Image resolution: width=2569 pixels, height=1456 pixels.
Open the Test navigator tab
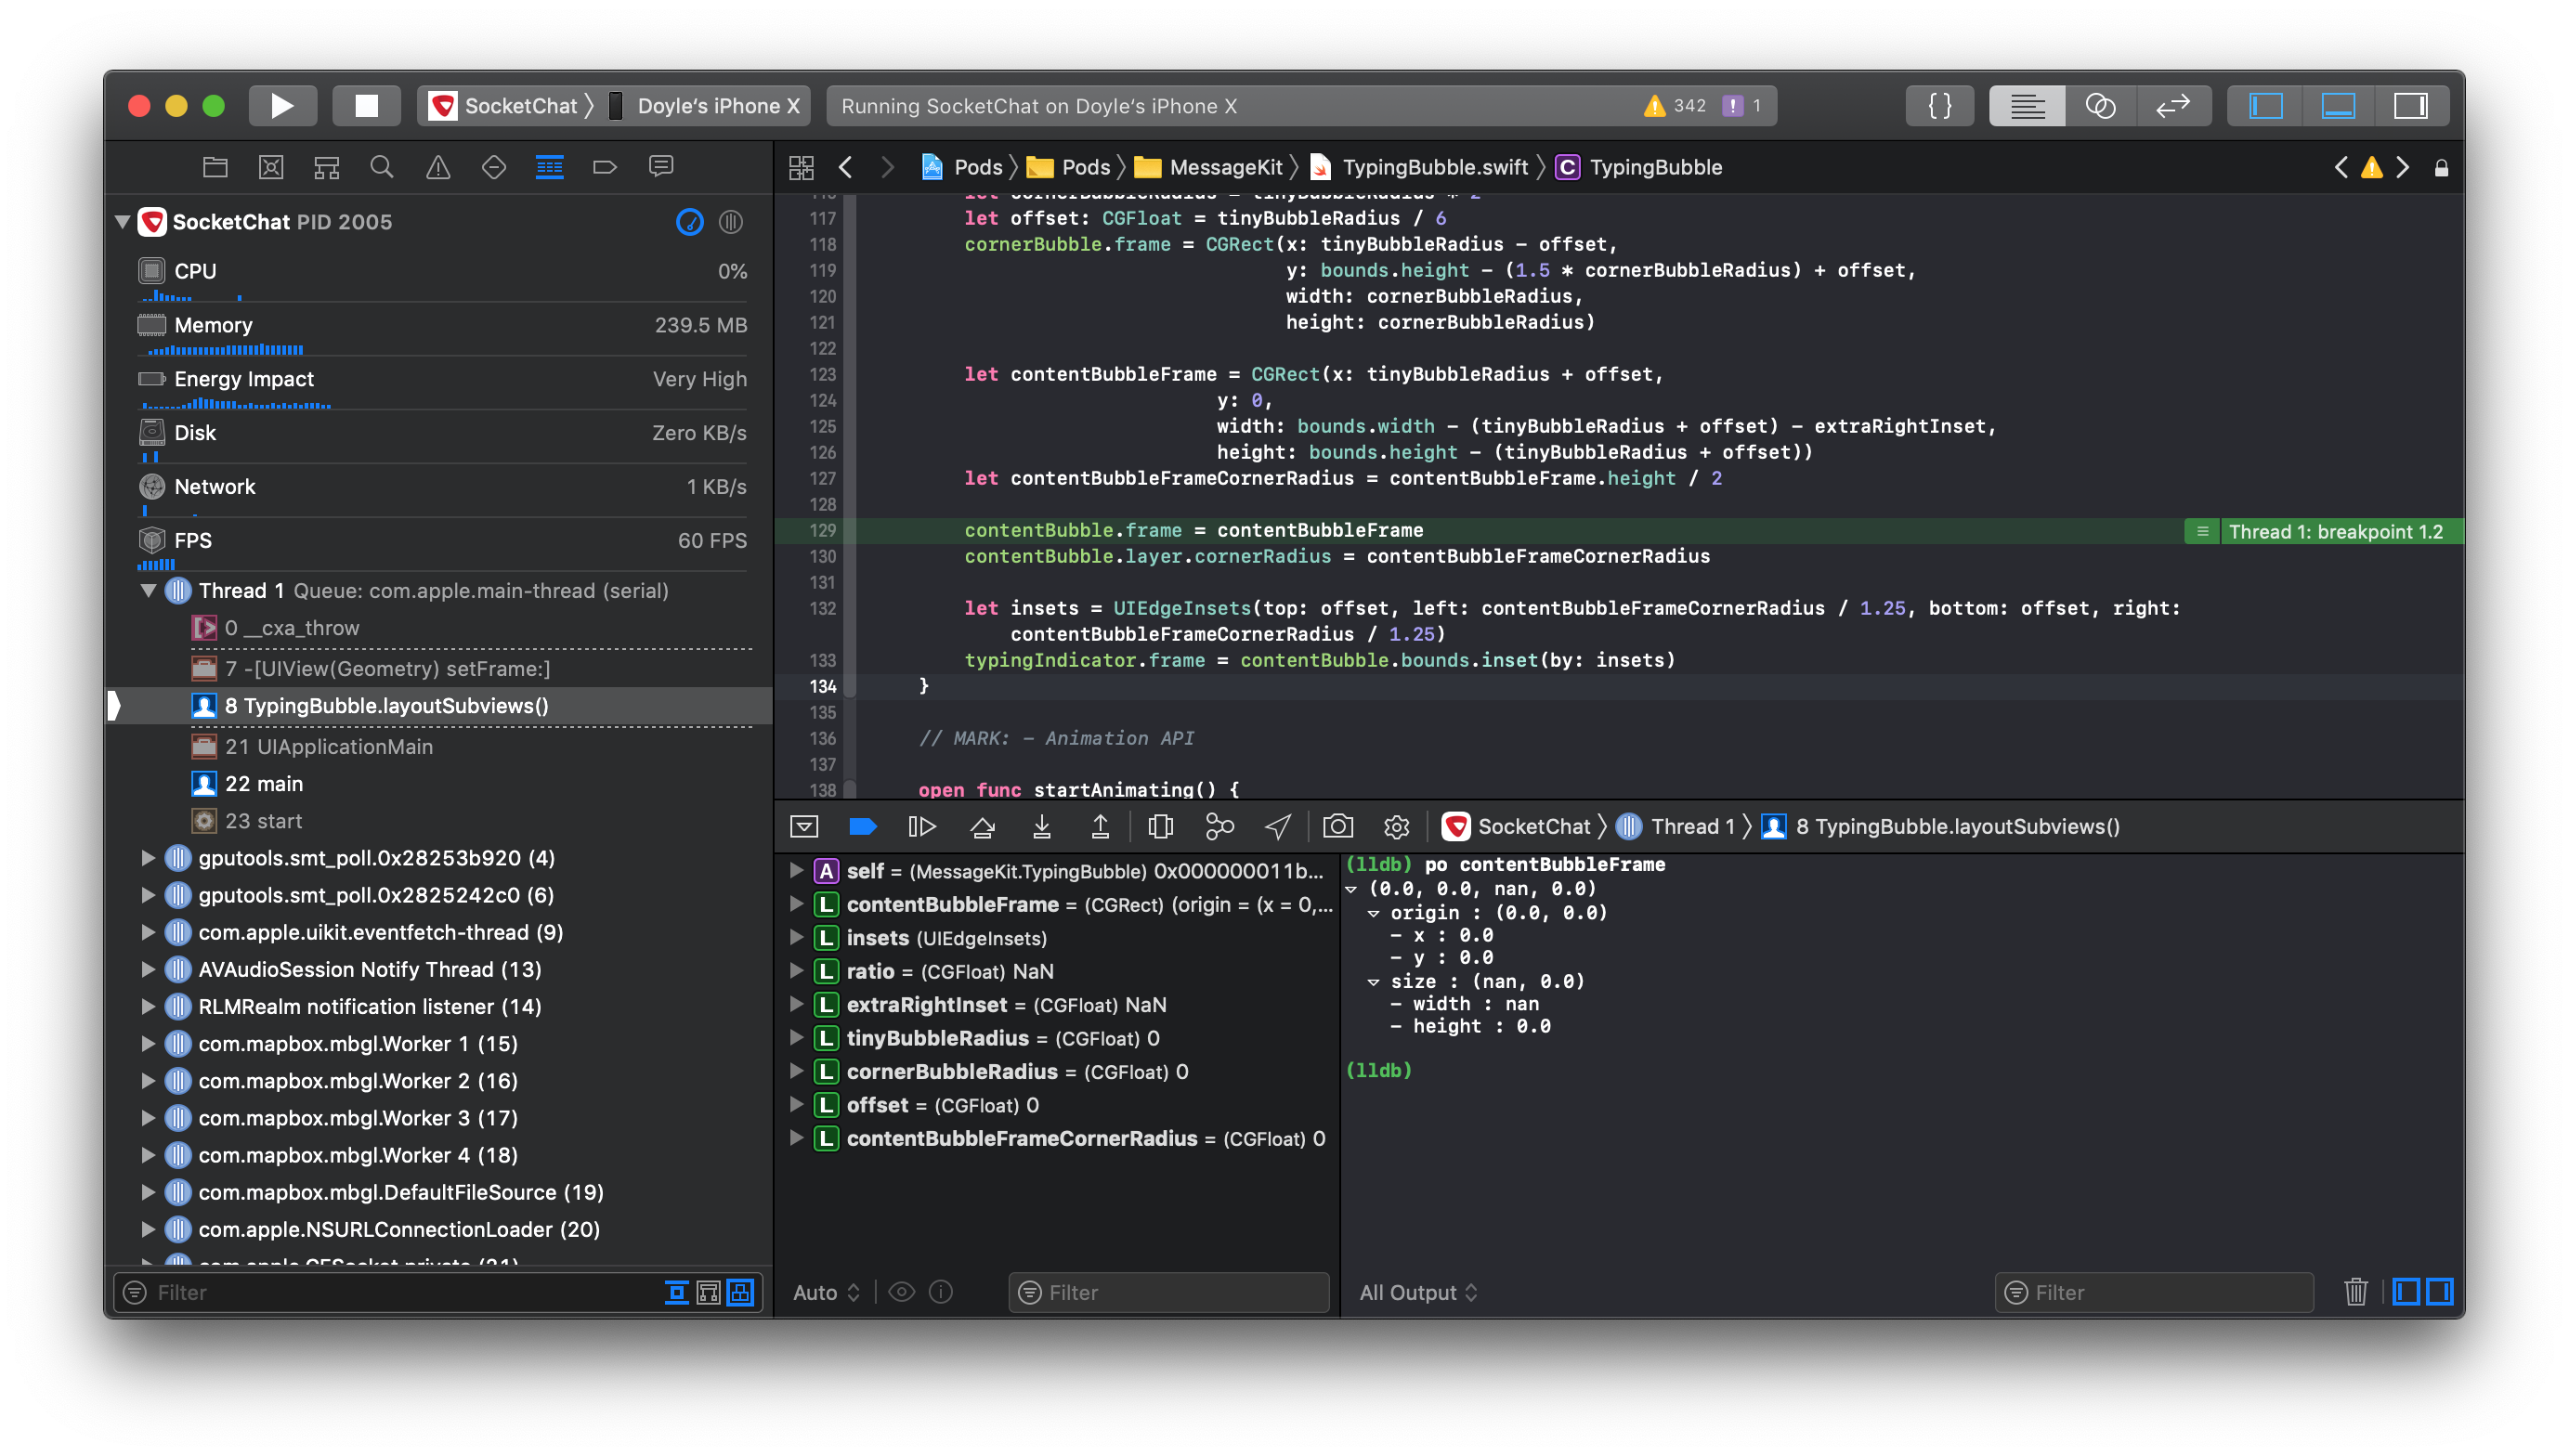[494, 167]
